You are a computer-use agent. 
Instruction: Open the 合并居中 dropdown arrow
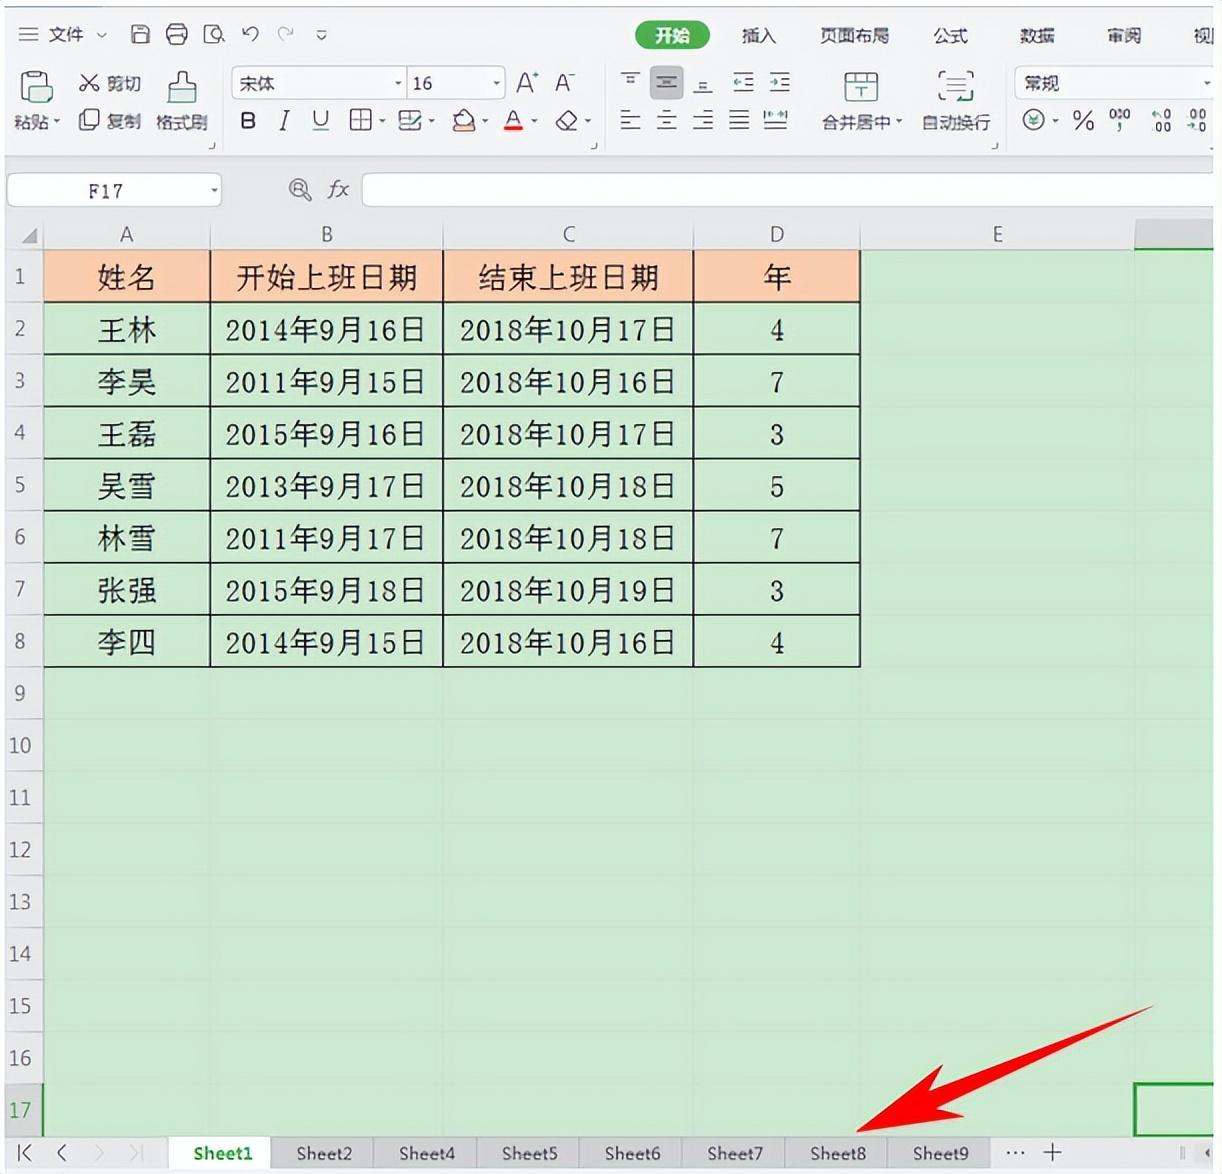point(899,122)
